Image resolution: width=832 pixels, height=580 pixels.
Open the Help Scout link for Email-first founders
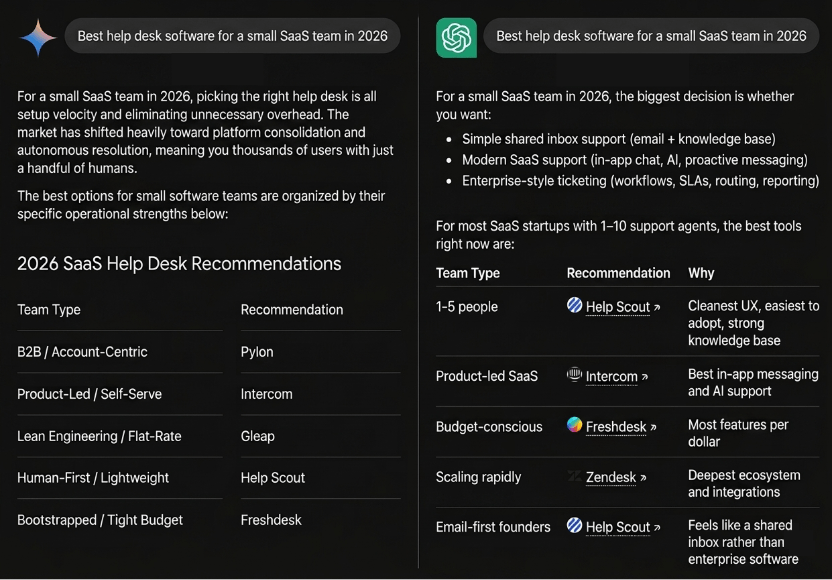[618, 527]
